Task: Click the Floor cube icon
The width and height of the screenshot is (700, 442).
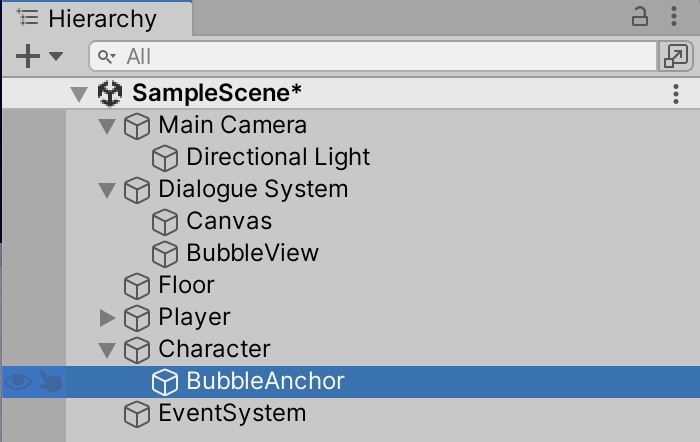Action: [x=137, y=286]
